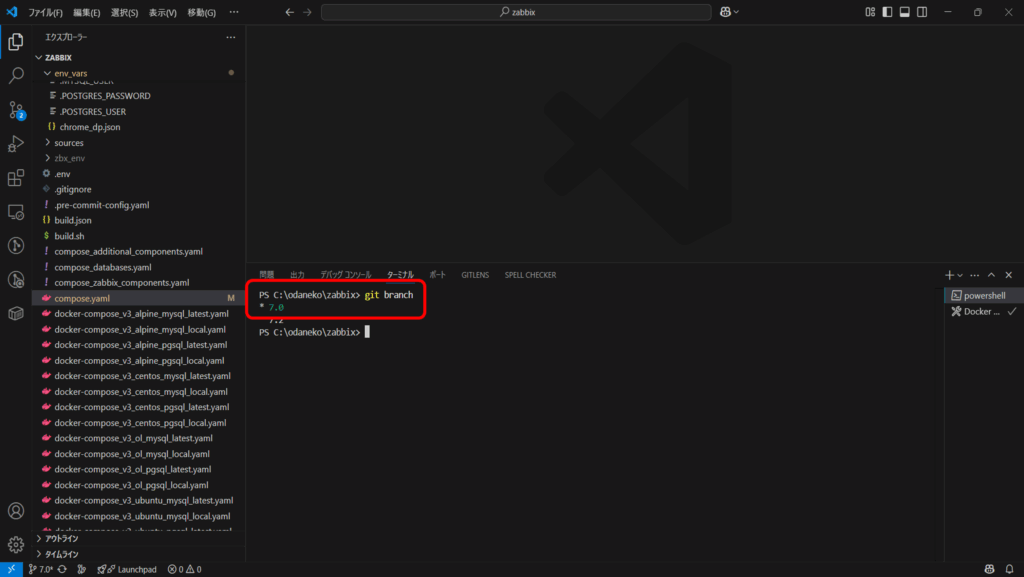Switch to the ポート panel tab

437,275
